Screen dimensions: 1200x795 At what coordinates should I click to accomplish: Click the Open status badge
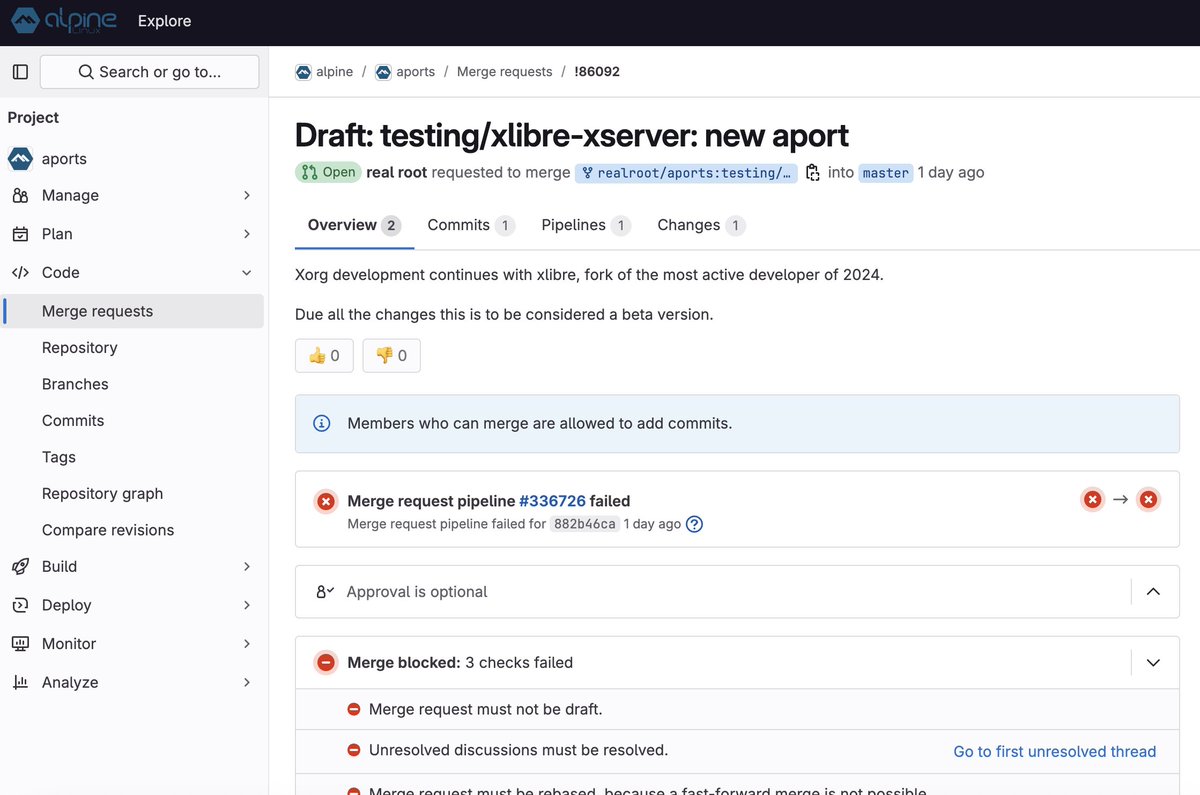click(327, 172)
